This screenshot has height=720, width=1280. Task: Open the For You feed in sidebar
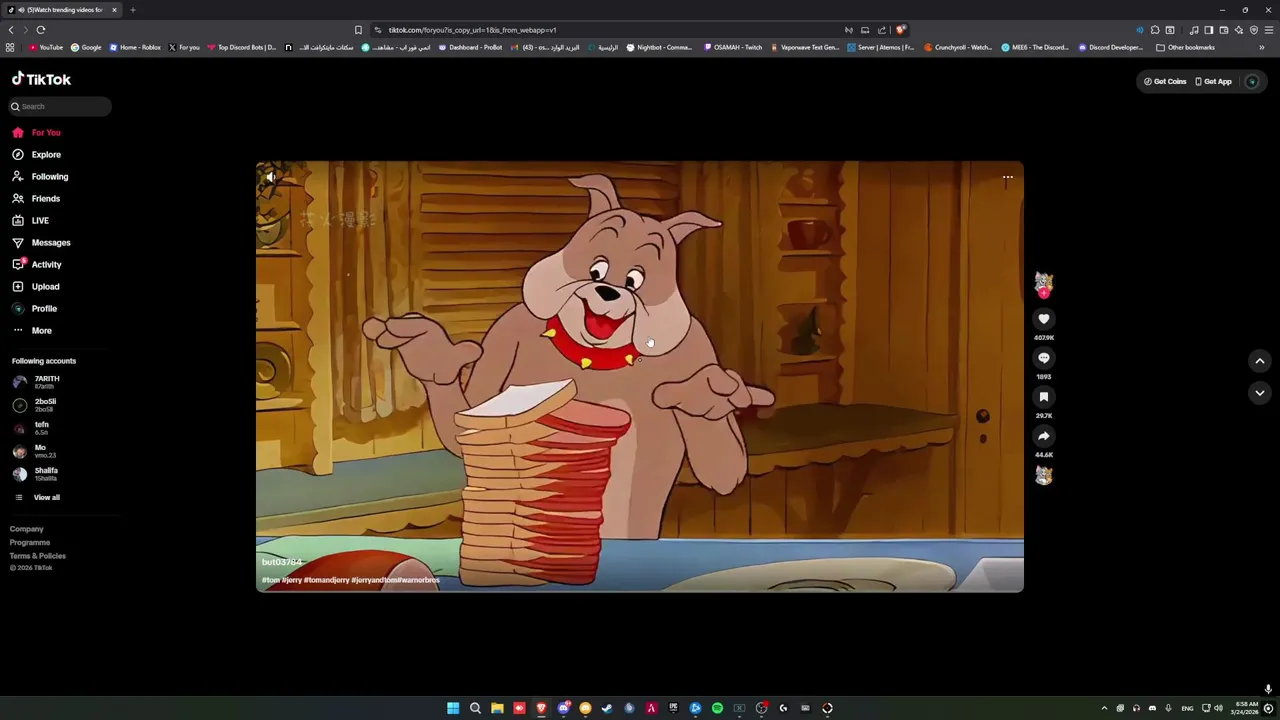tap(37, 132)
